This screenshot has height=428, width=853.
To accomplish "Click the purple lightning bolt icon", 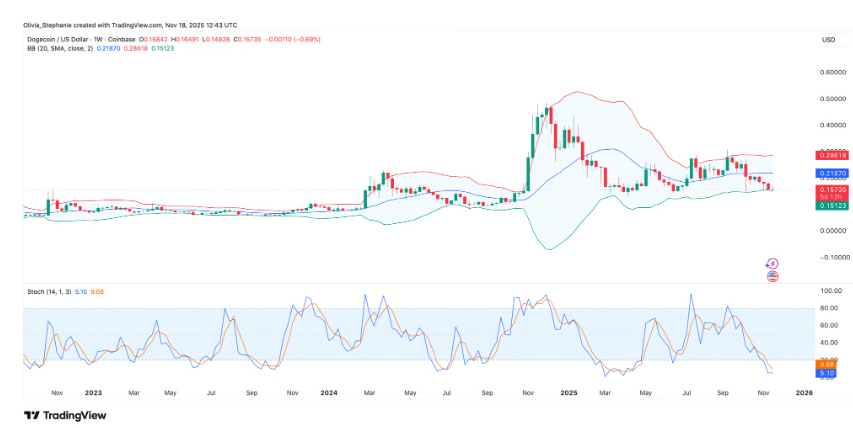I will coord(771,264).
